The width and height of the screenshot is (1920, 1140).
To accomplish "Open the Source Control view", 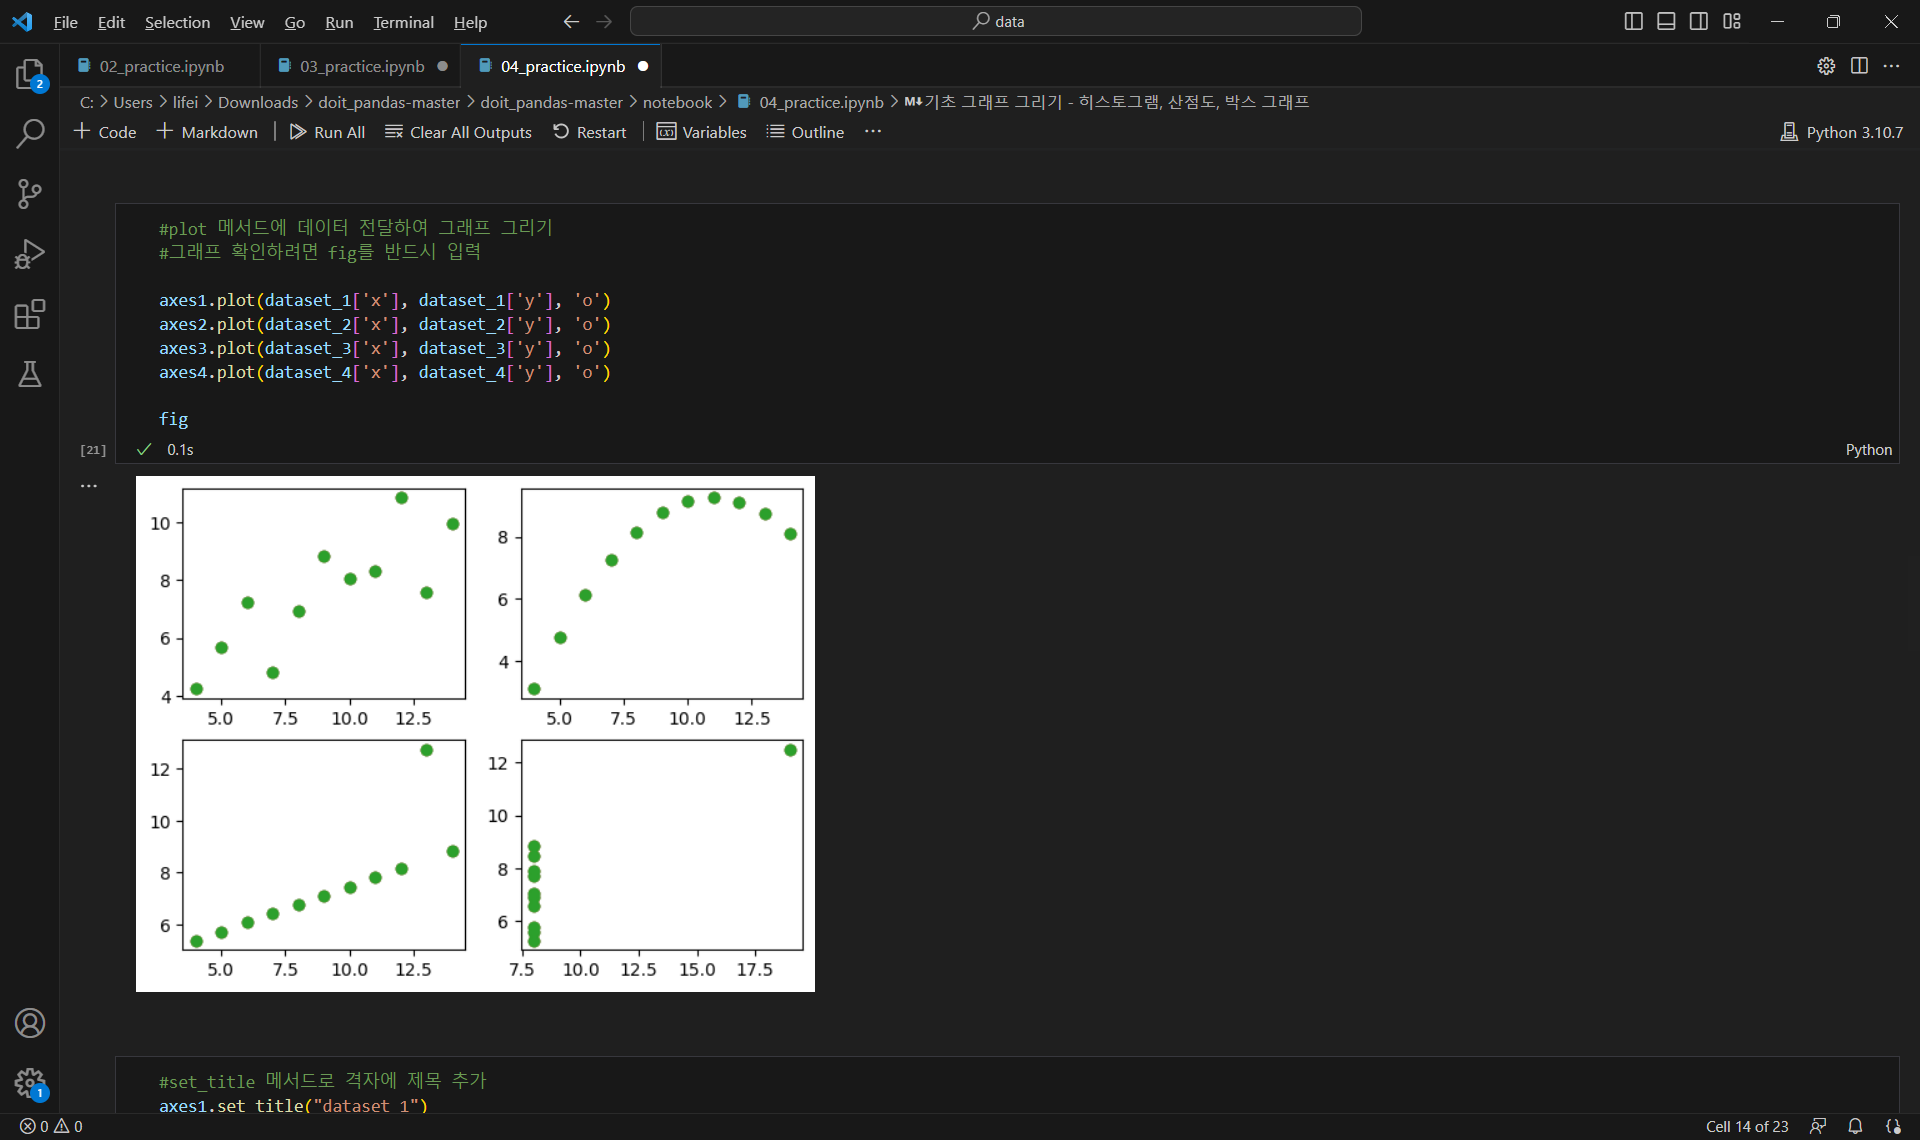I will (x=30, y=194).
